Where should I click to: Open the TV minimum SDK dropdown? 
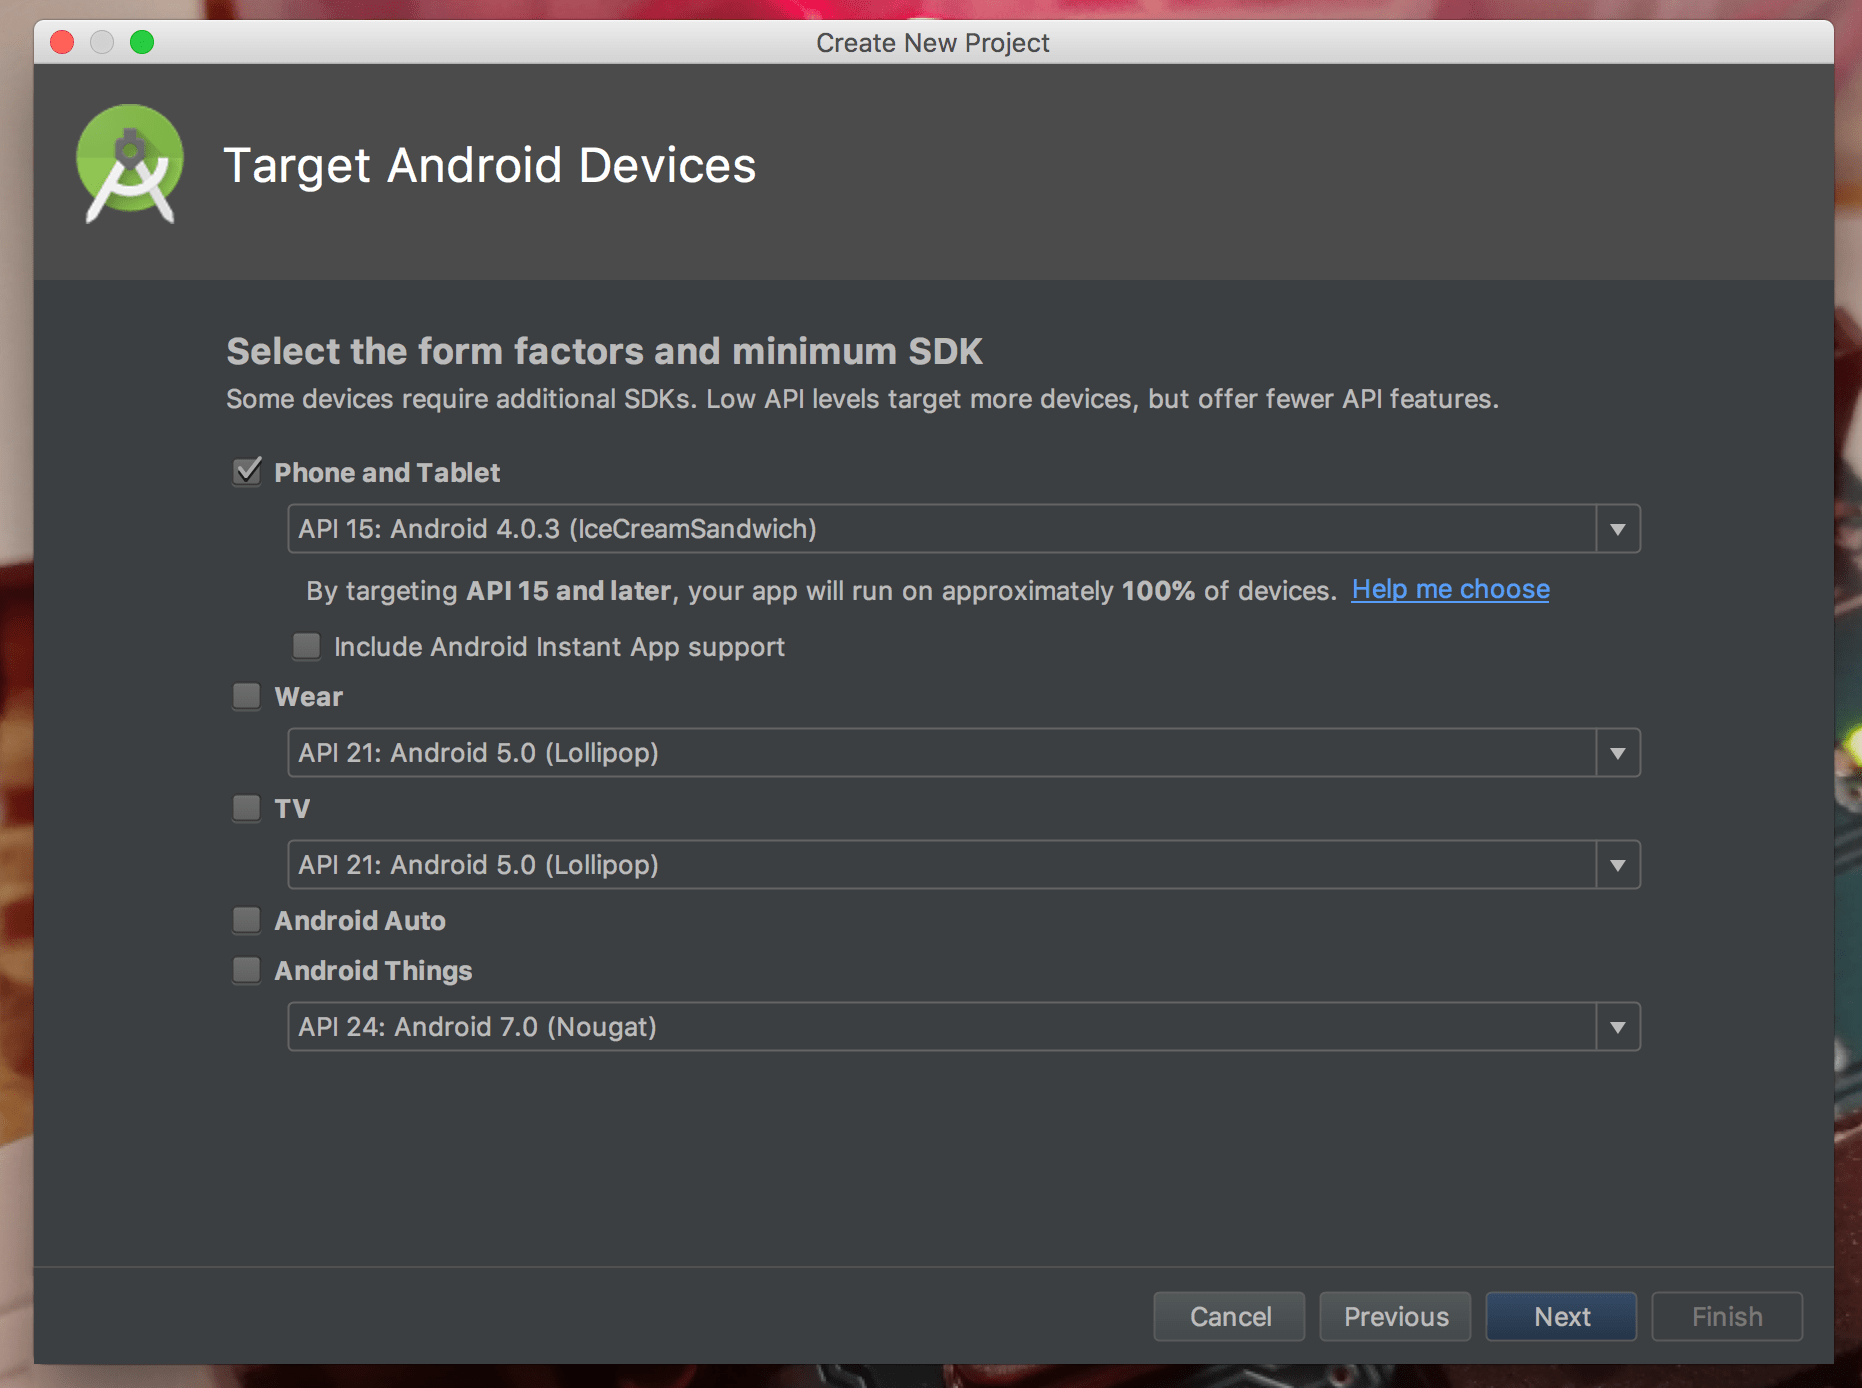pos(1618,864)
